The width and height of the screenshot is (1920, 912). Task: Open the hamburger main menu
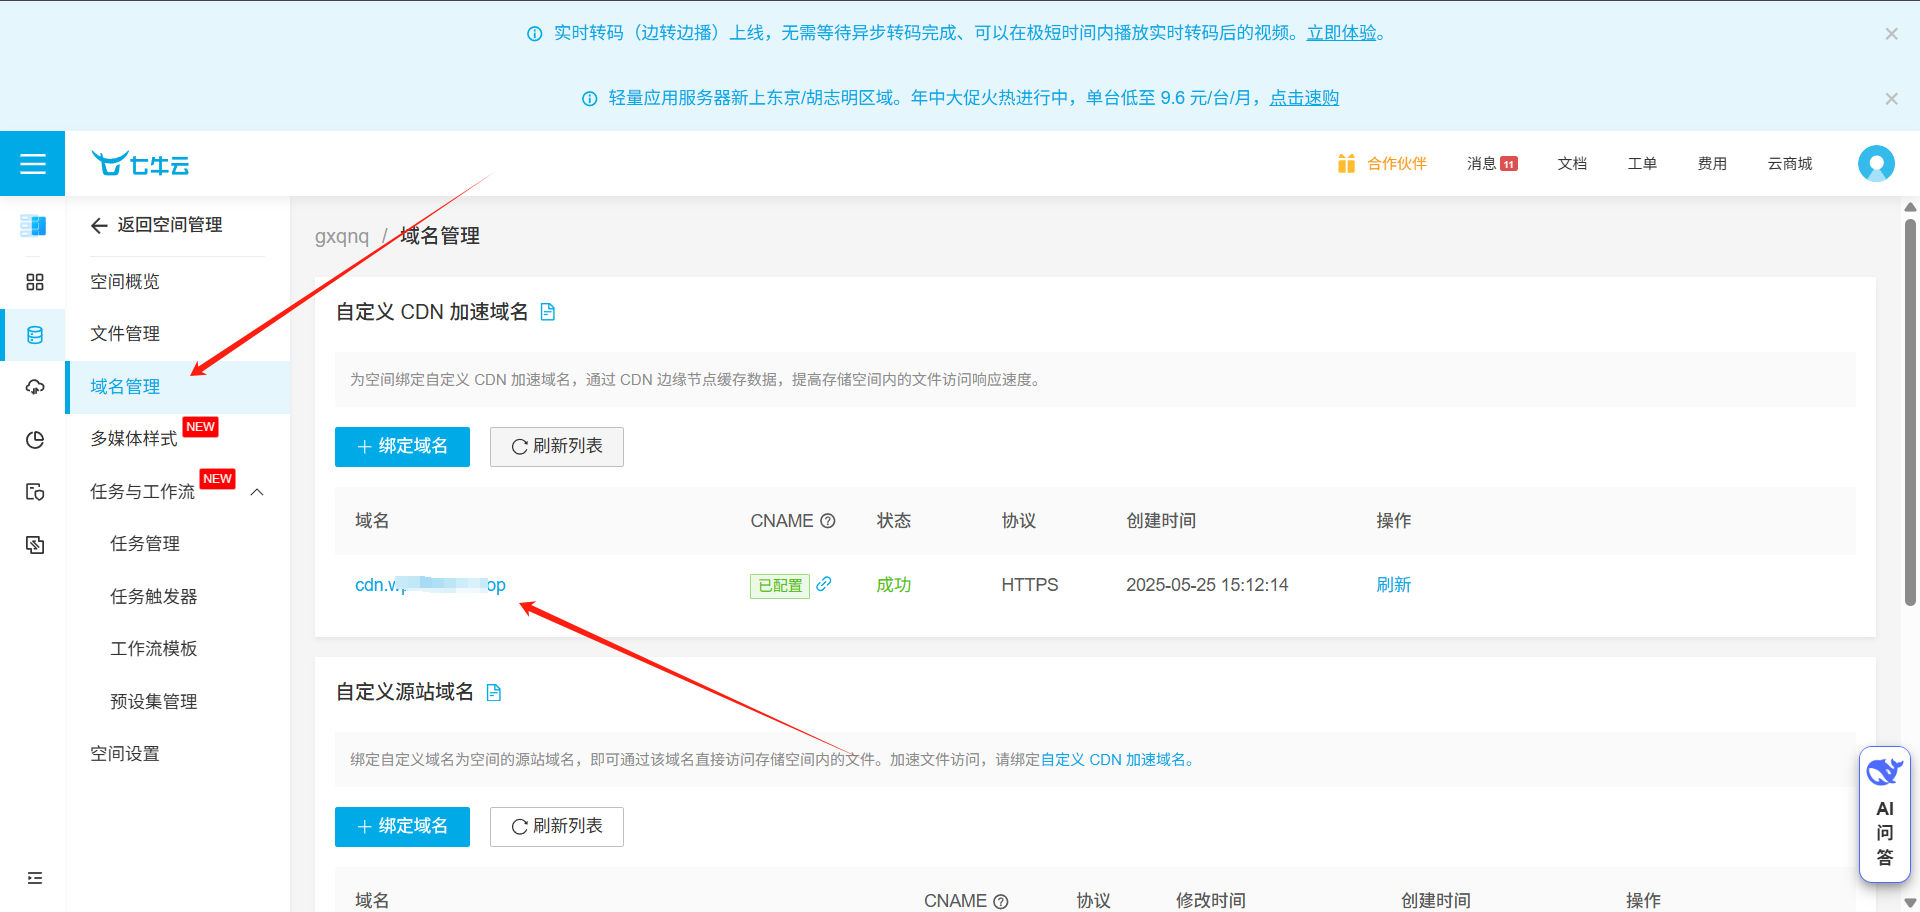coord(33,164)
